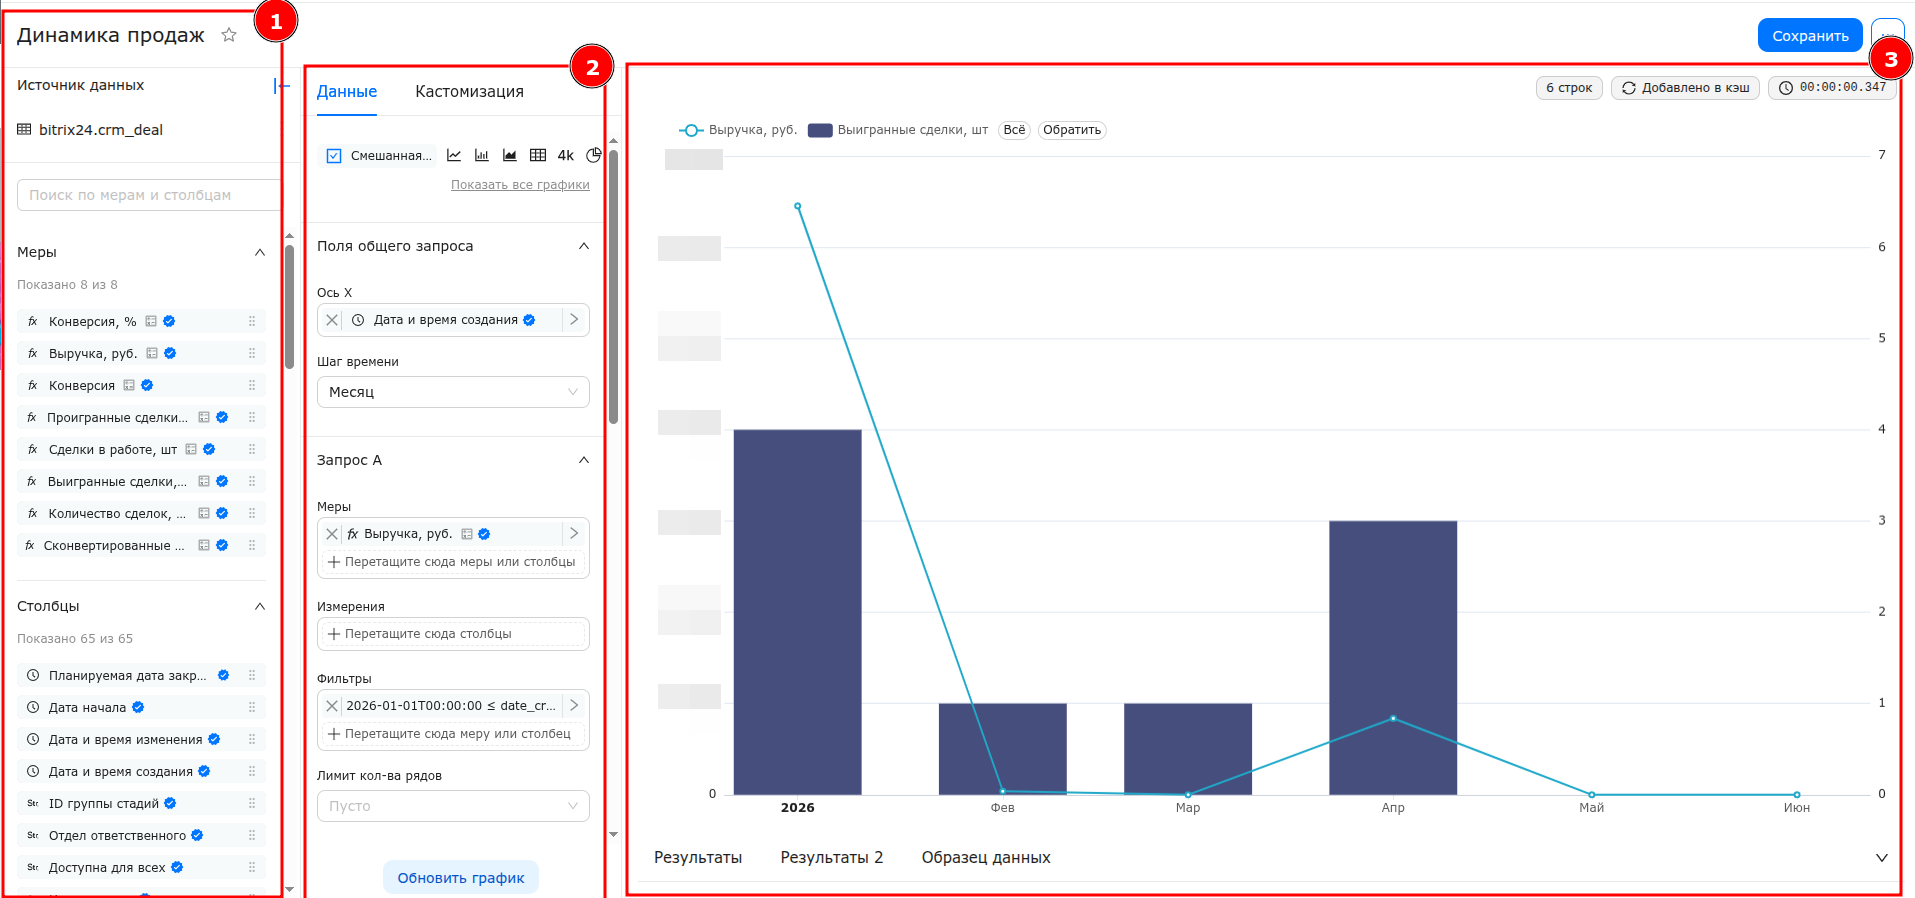This screenshot has width=1915, height=898.
Task: Click the Сохранить button
Action: pos(1810,35)
